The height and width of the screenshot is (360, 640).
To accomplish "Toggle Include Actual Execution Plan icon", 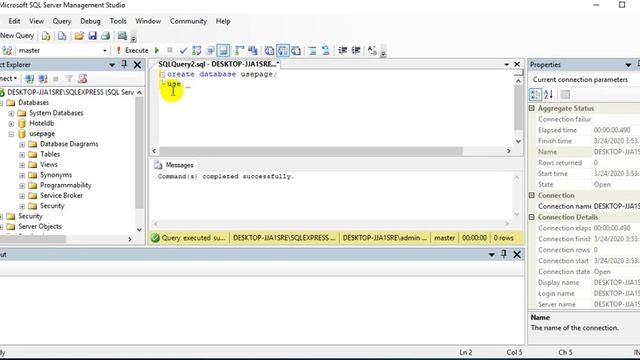I will pos(240,51).
